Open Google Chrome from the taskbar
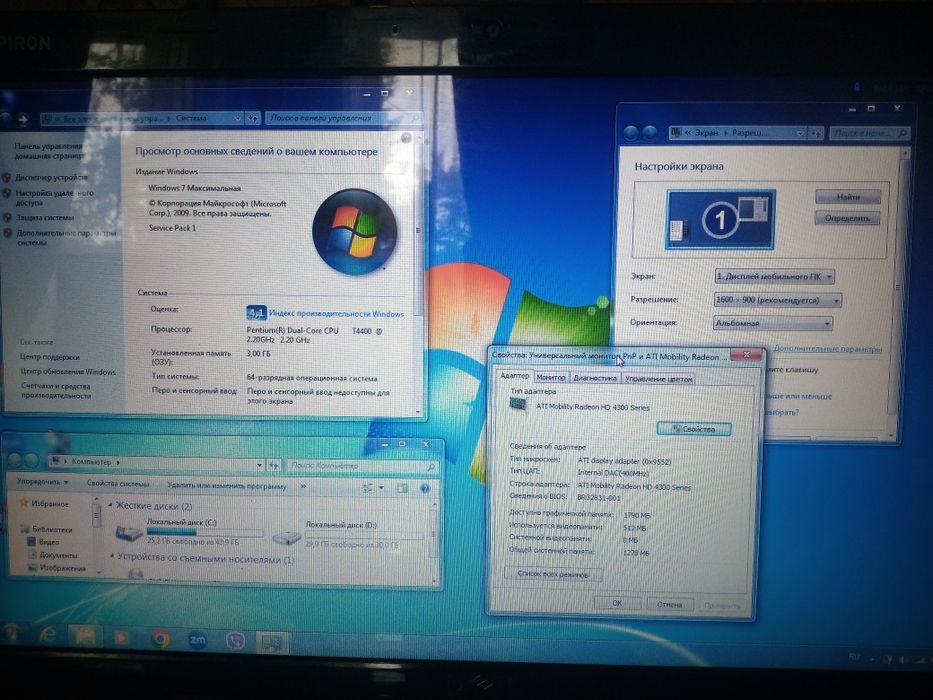Viewport: 933px width, 700px height. point(159,639)
